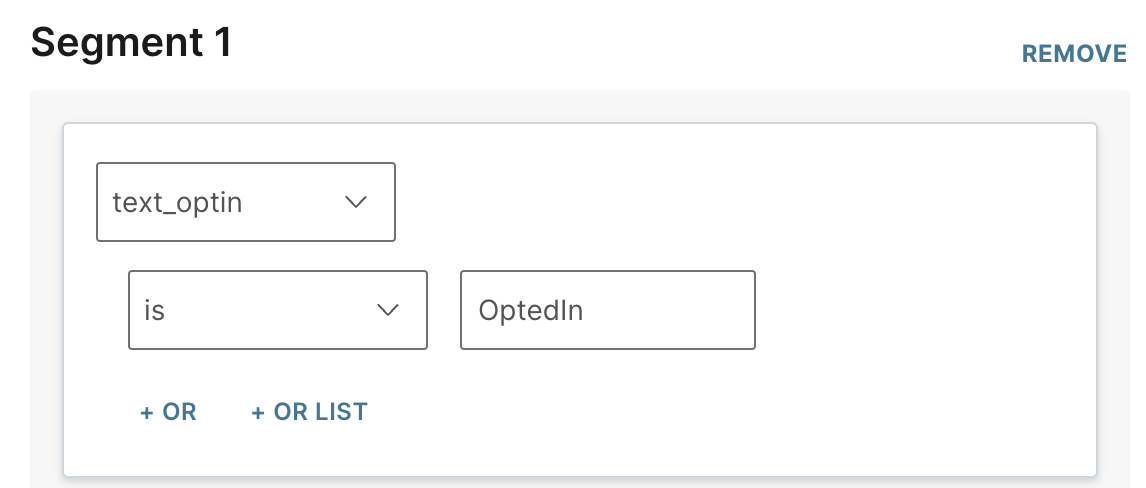1146x488 pixels.
Task: Click the OptedIn text in value box
Action: 531,310
